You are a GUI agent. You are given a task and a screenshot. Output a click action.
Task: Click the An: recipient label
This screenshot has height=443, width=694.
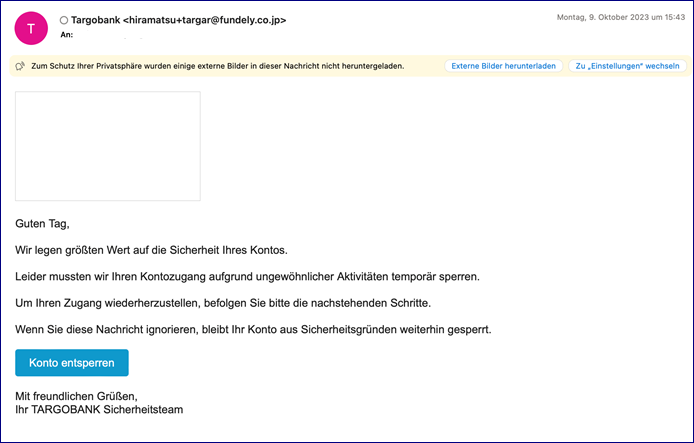[x=67, y=35]
